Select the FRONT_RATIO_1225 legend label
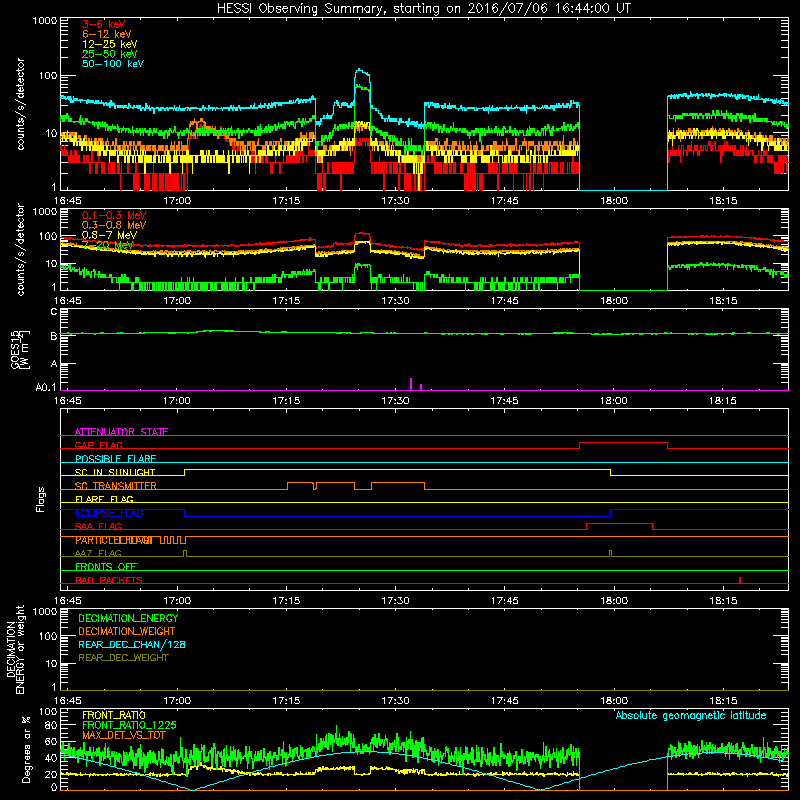This screenshot has width=800, height=800. (x=129, y=725)
